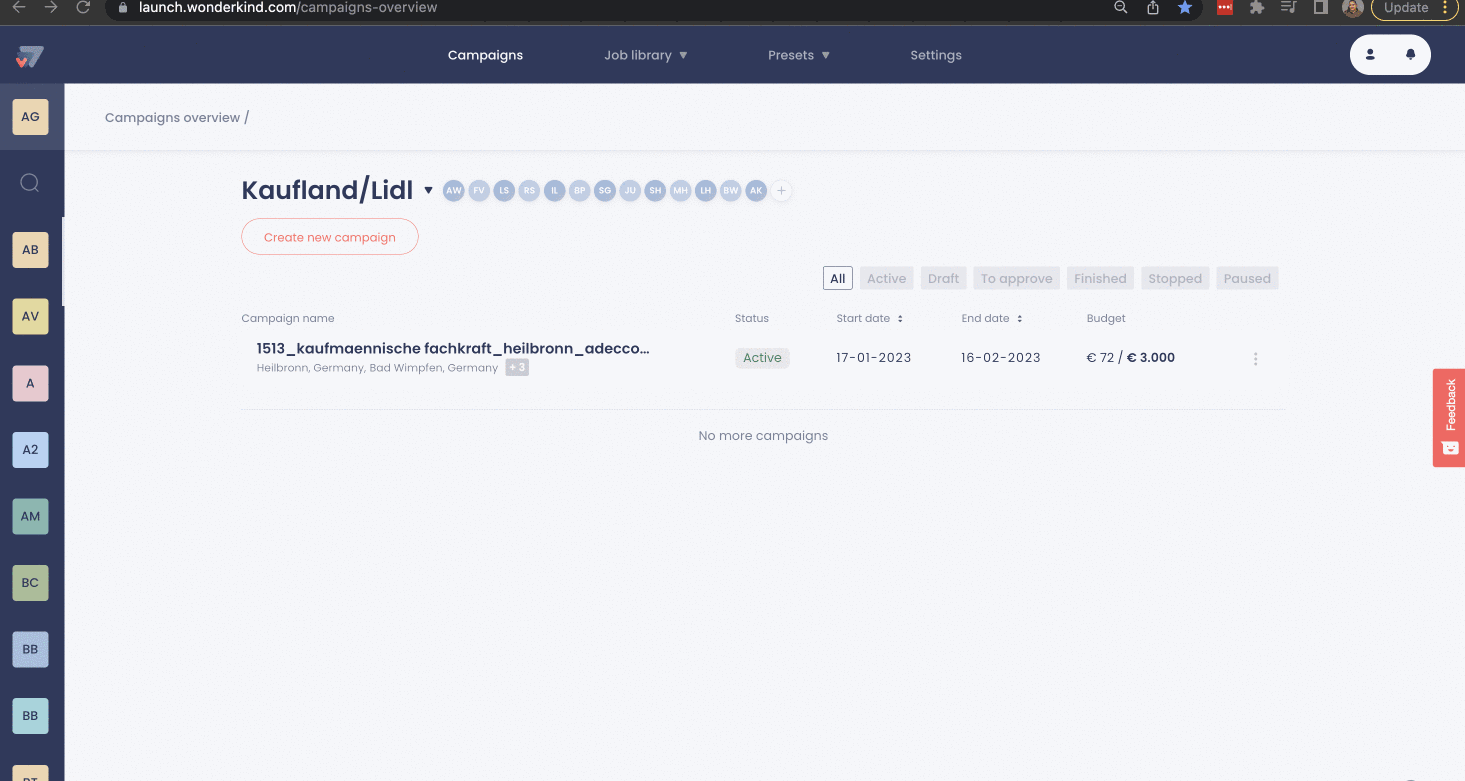
Task: Click the RS member avatar
Action: (x=529, y=190)
